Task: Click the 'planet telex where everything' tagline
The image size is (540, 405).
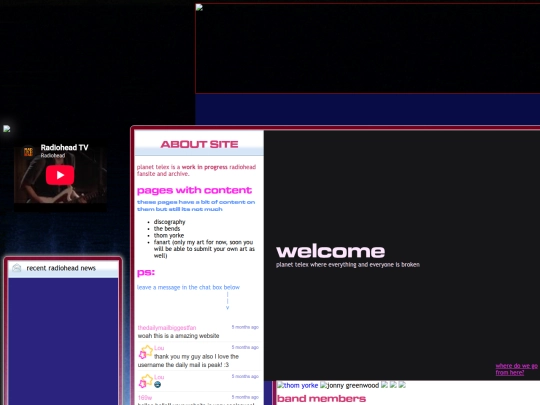Action: pyautogui.click(x=347, y=264)
